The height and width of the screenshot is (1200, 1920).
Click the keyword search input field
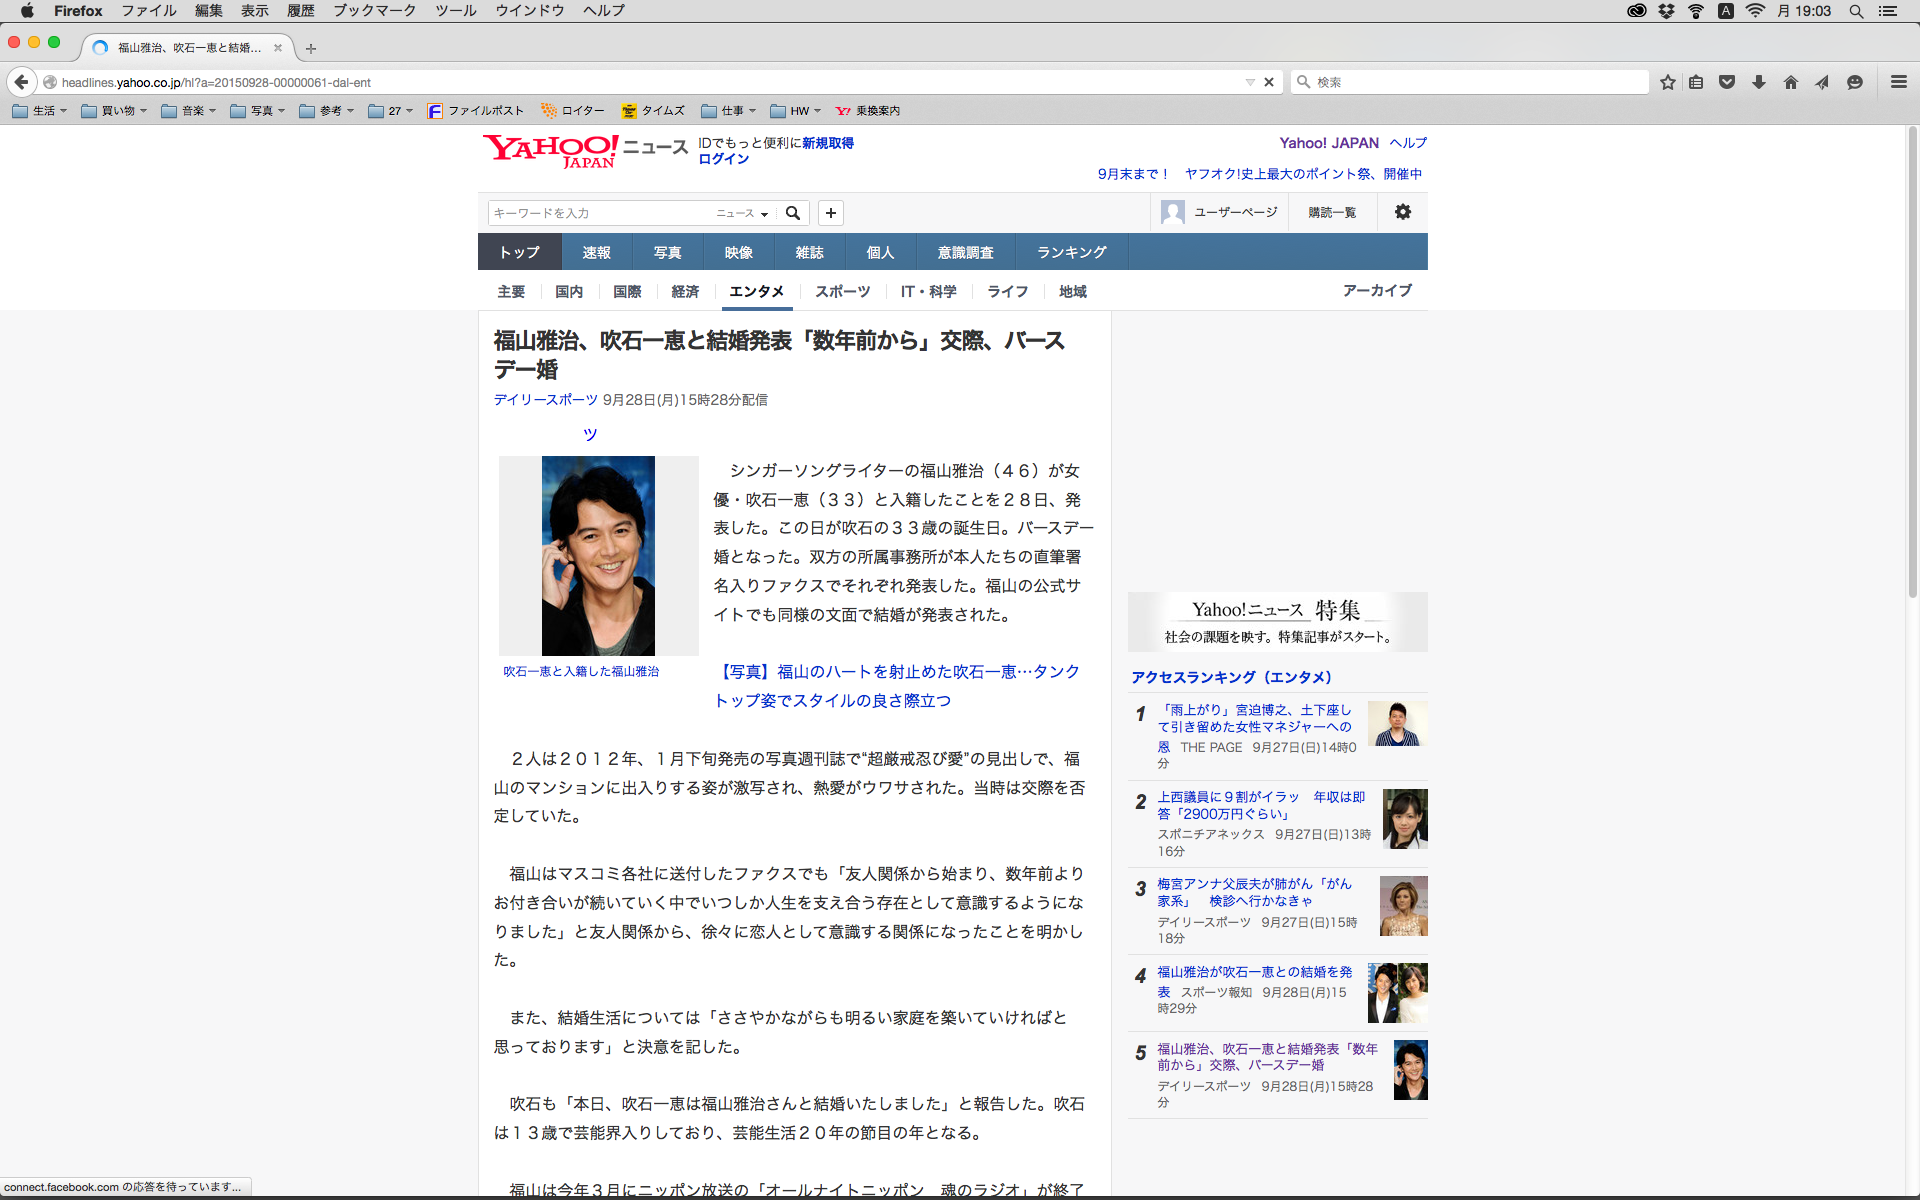(x=598, y=213)
